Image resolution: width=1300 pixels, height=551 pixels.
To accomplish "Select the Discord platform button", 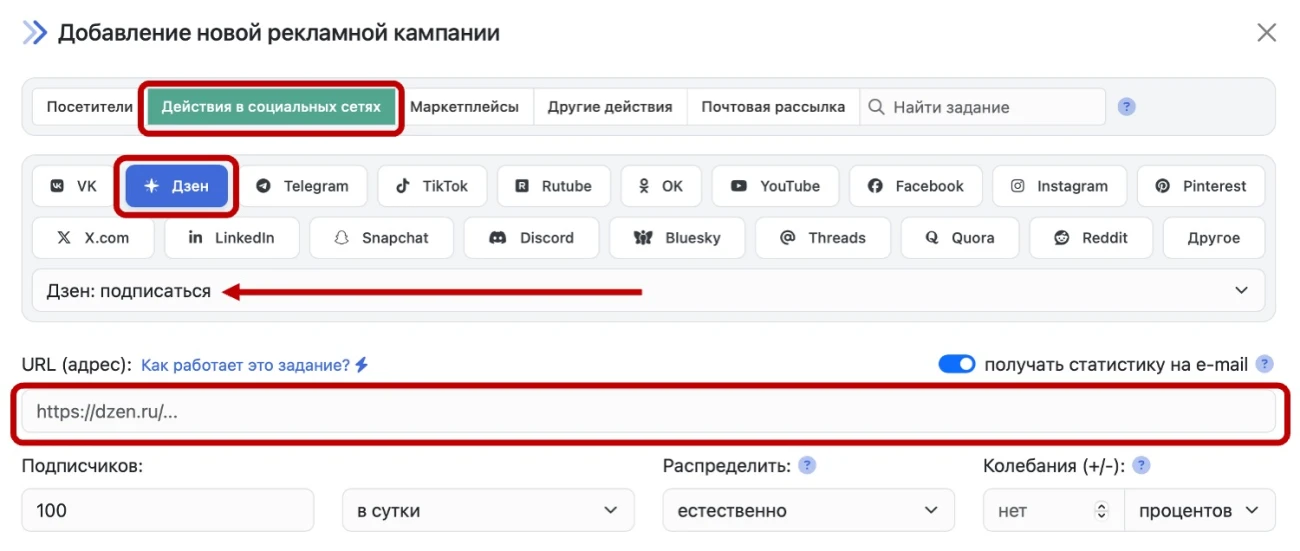I will [531, 238].
